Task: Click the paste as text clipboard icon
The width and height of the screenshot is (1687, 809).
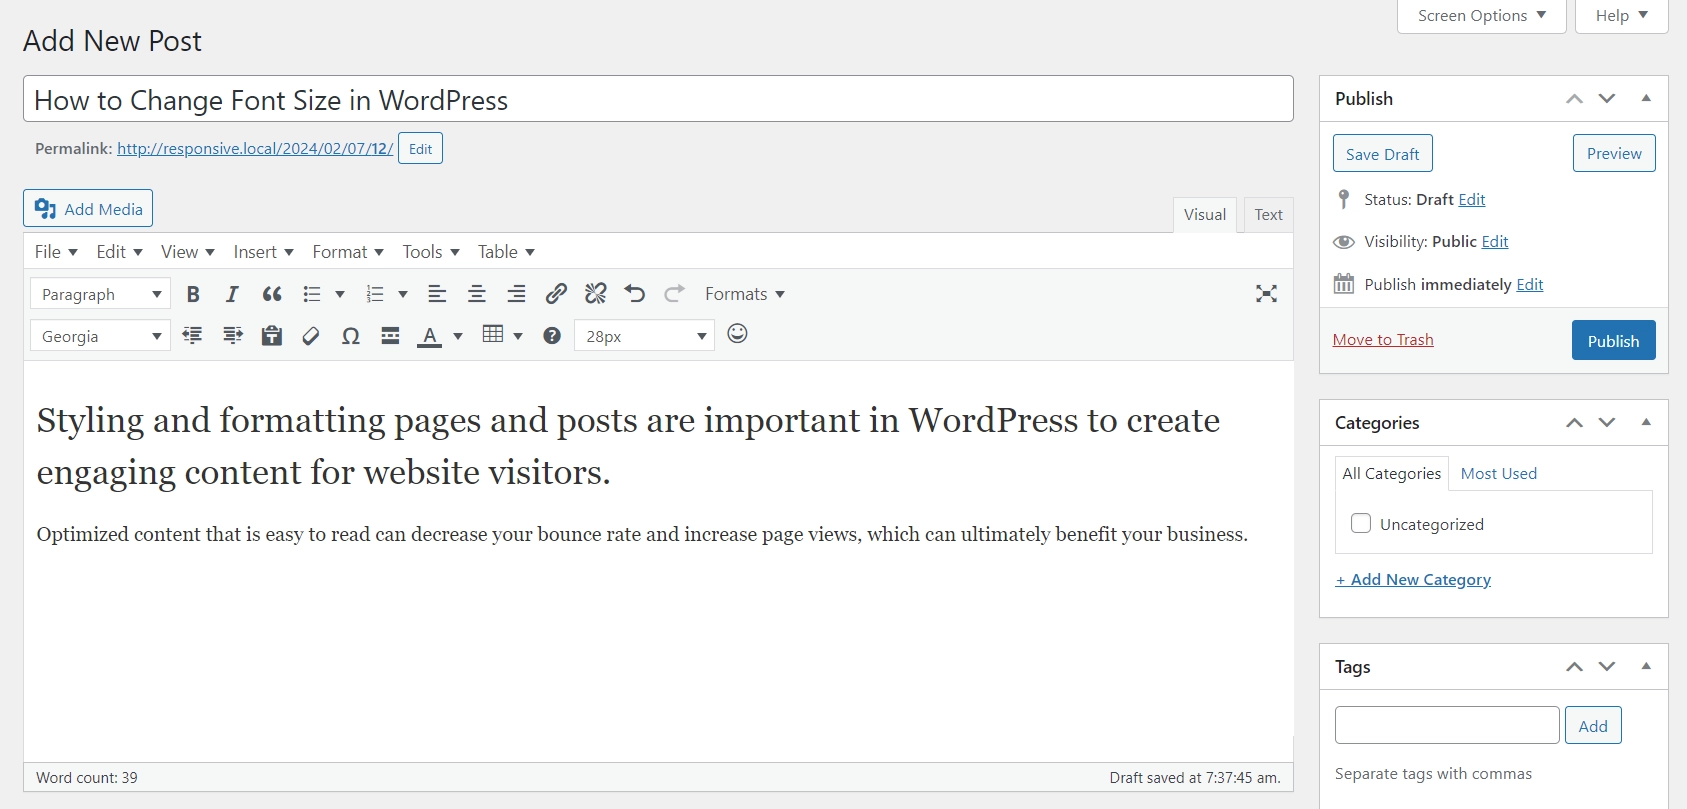Action: [272, 336]
